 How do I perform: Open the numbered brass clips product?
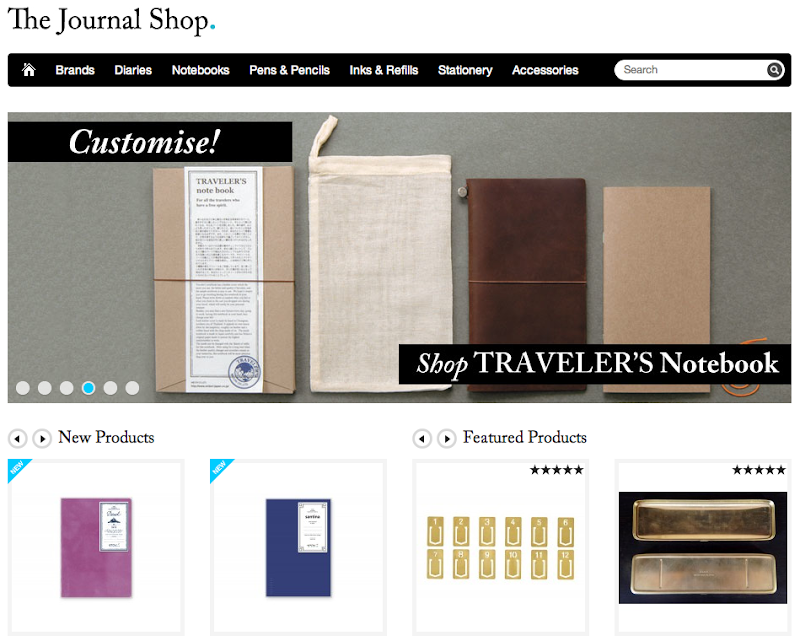coord(501,547)
